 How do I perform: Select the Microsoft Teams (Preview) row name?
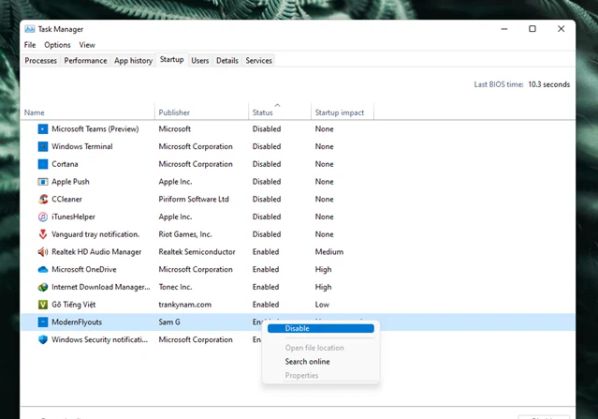point(95,129)
